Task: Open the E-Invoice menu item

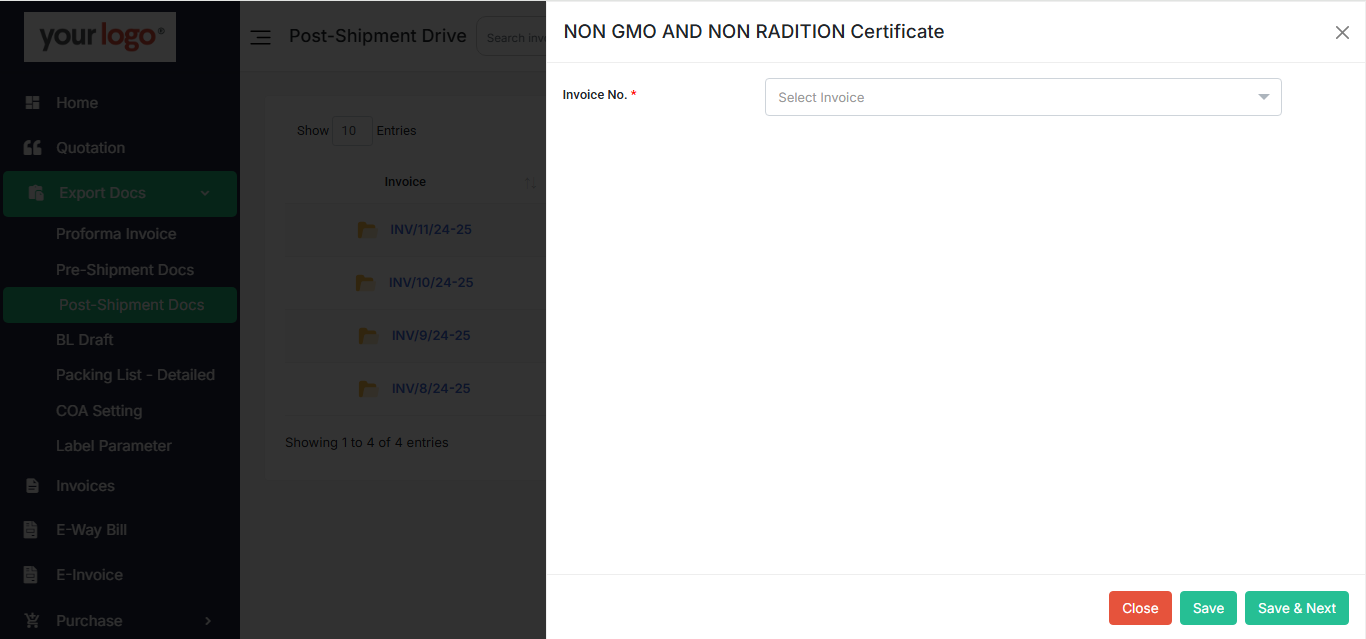Action: (x=89, y=575)
